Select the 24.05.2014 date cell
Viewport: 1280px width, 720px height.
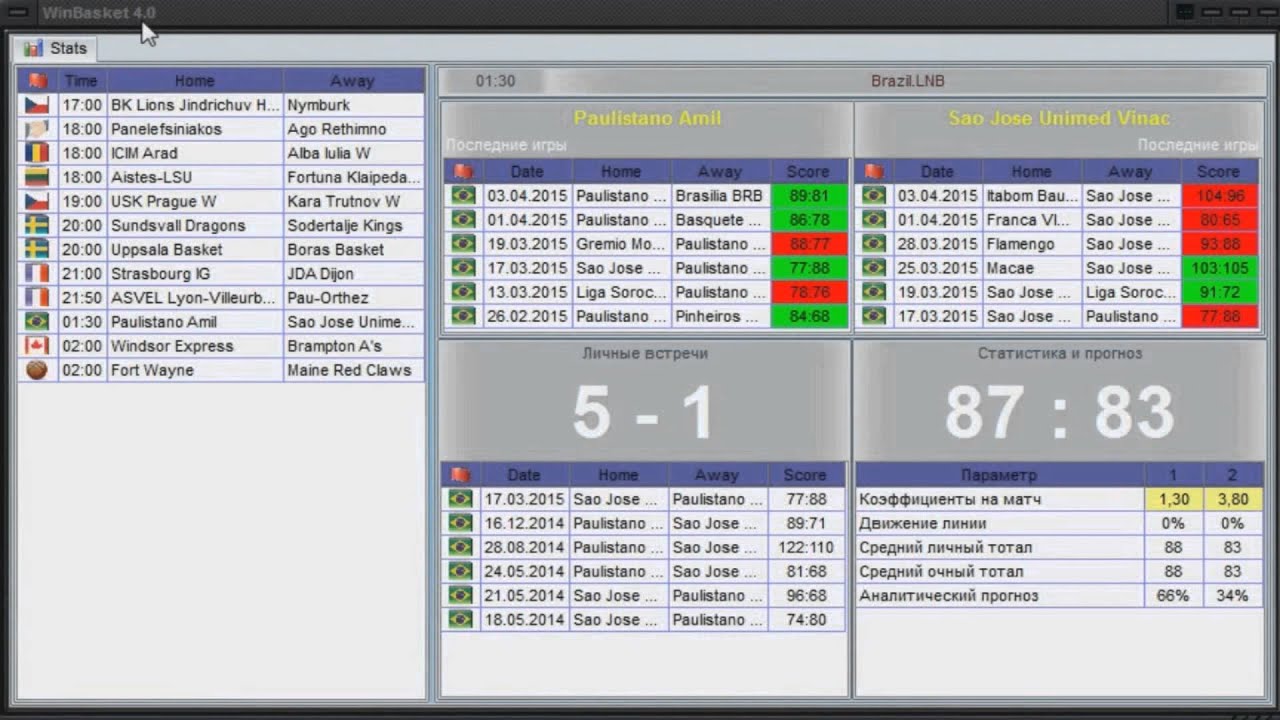(x=524, y=571)
